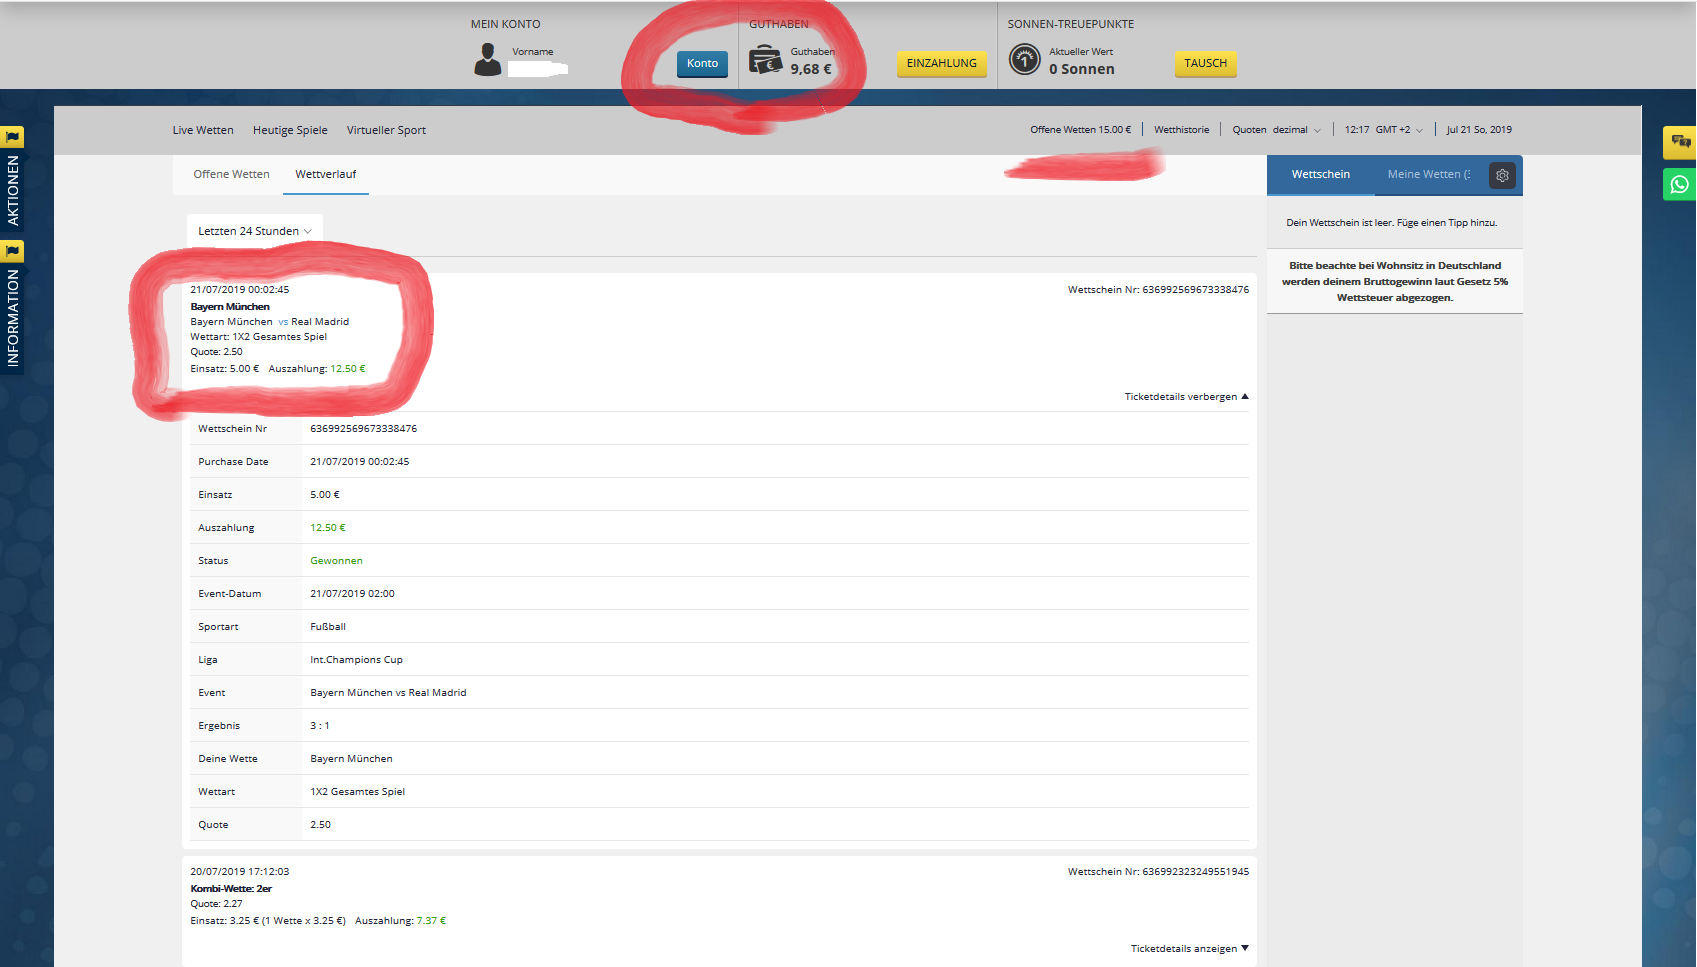Open the live chat speech bubble icon
Image resolution: width=1697 pixels, height=967 pixels.
click(x=1679, y=142)
